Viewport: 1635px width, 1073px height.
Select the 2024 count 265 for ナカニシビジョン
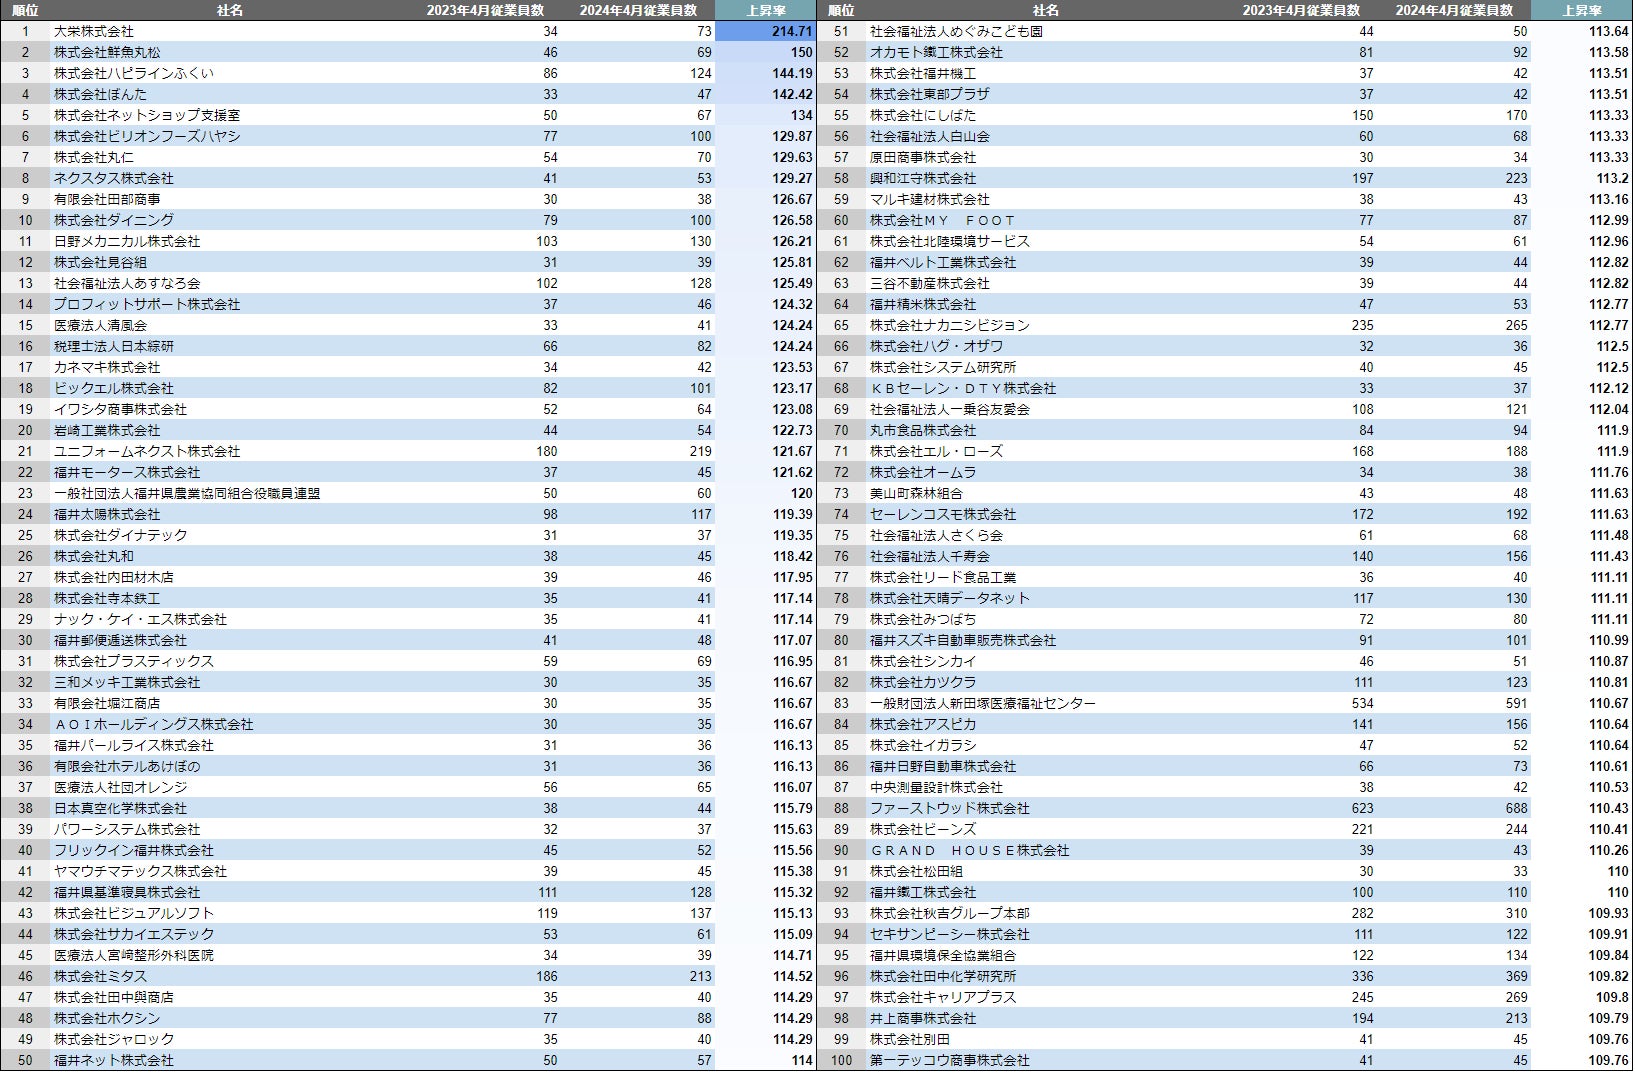(1516, 325)
